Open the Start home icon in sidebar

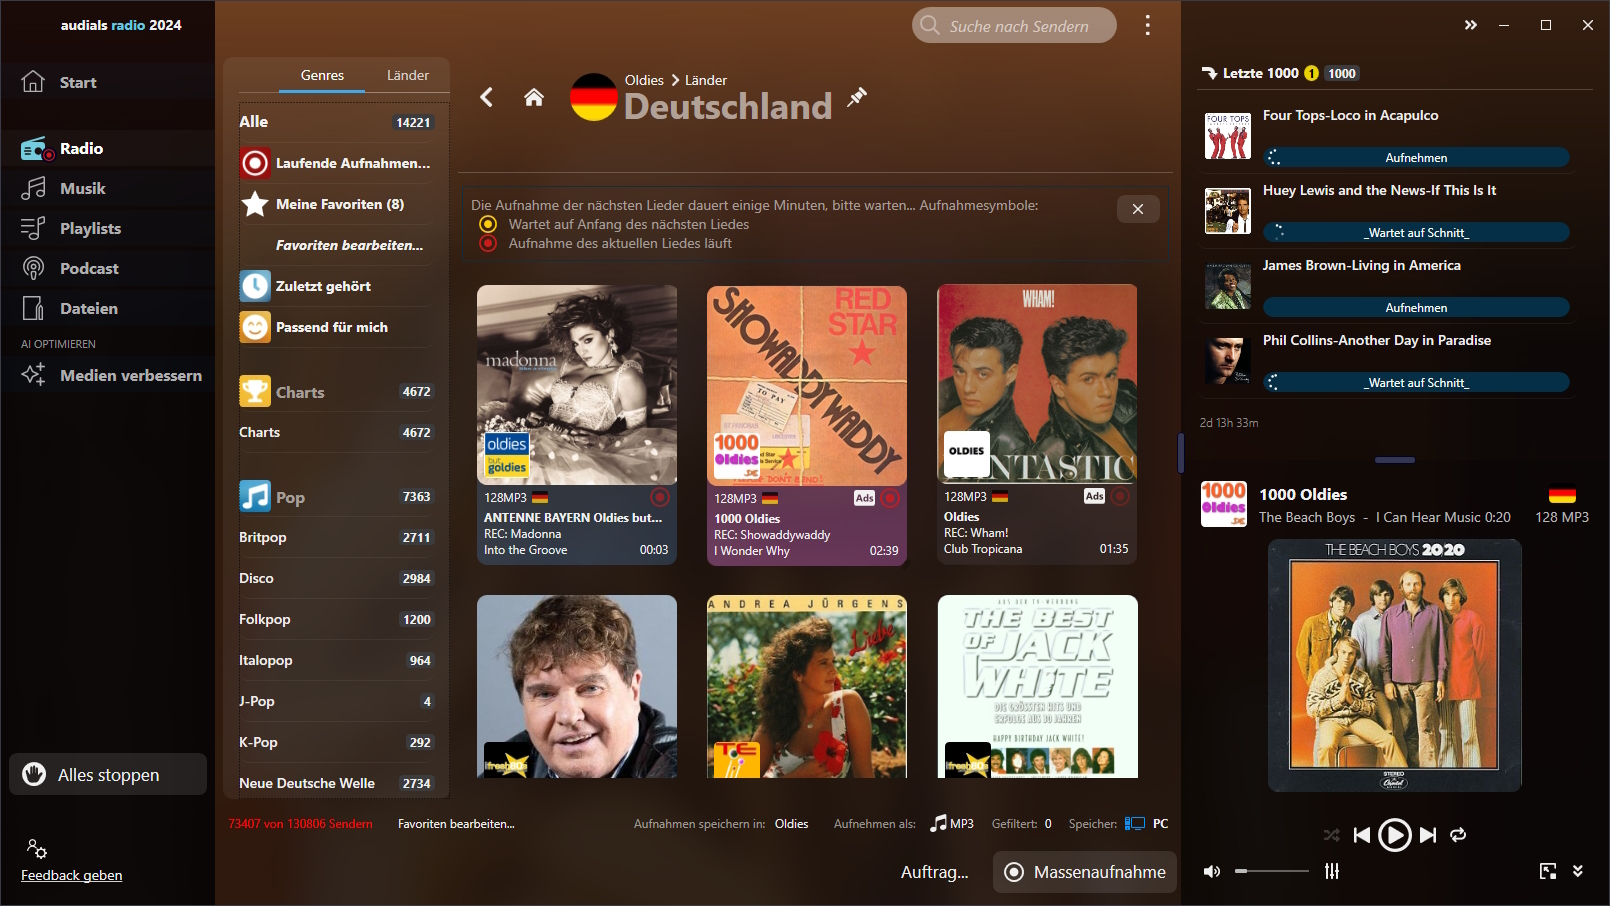(x=33, y=82)
